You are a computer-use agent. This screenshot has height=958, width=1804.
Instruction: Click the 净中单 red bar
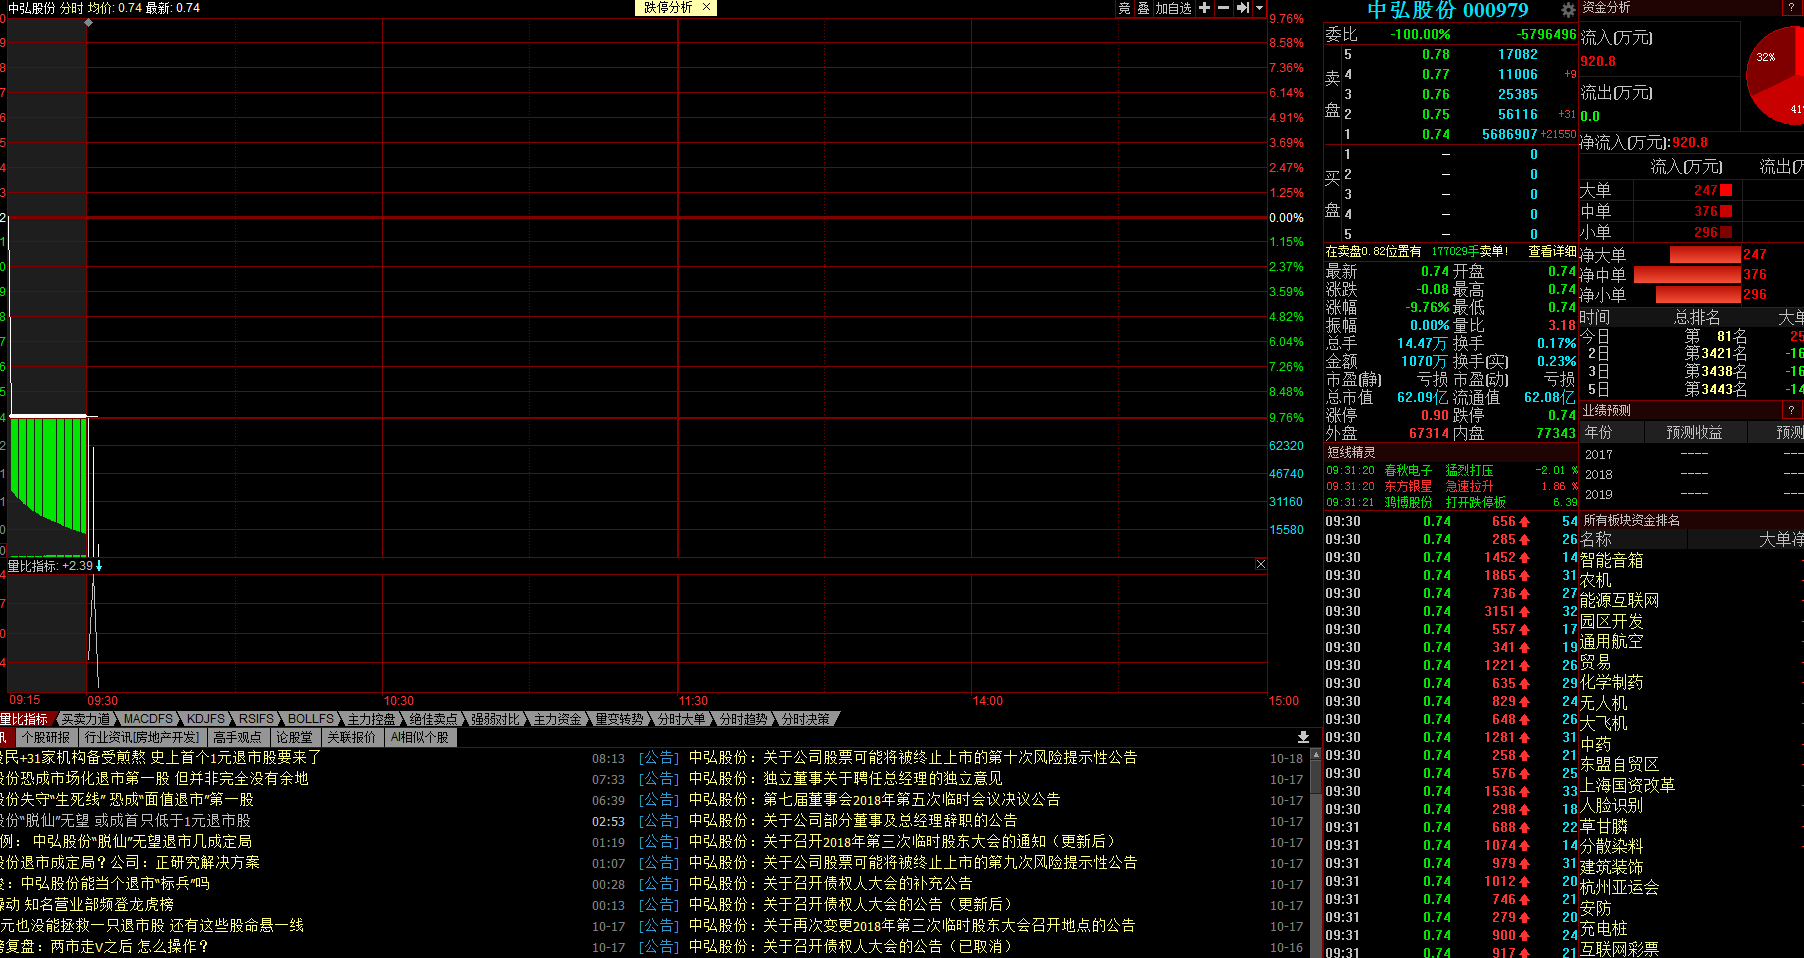(x=1687, y=275)
